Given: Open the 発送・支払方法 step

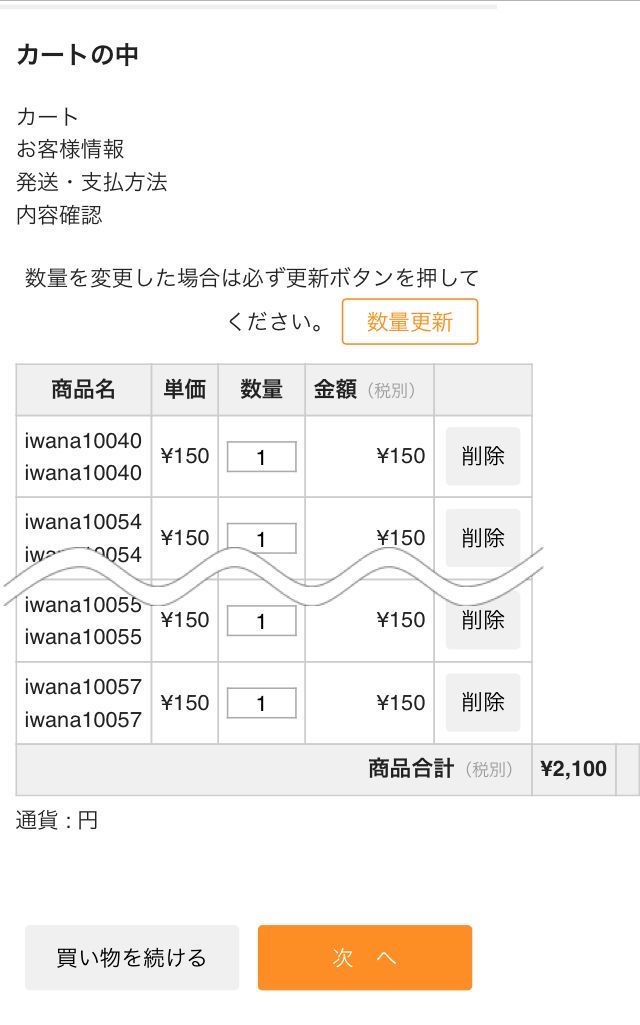Looking at the screenshot, I should [91, 182].
